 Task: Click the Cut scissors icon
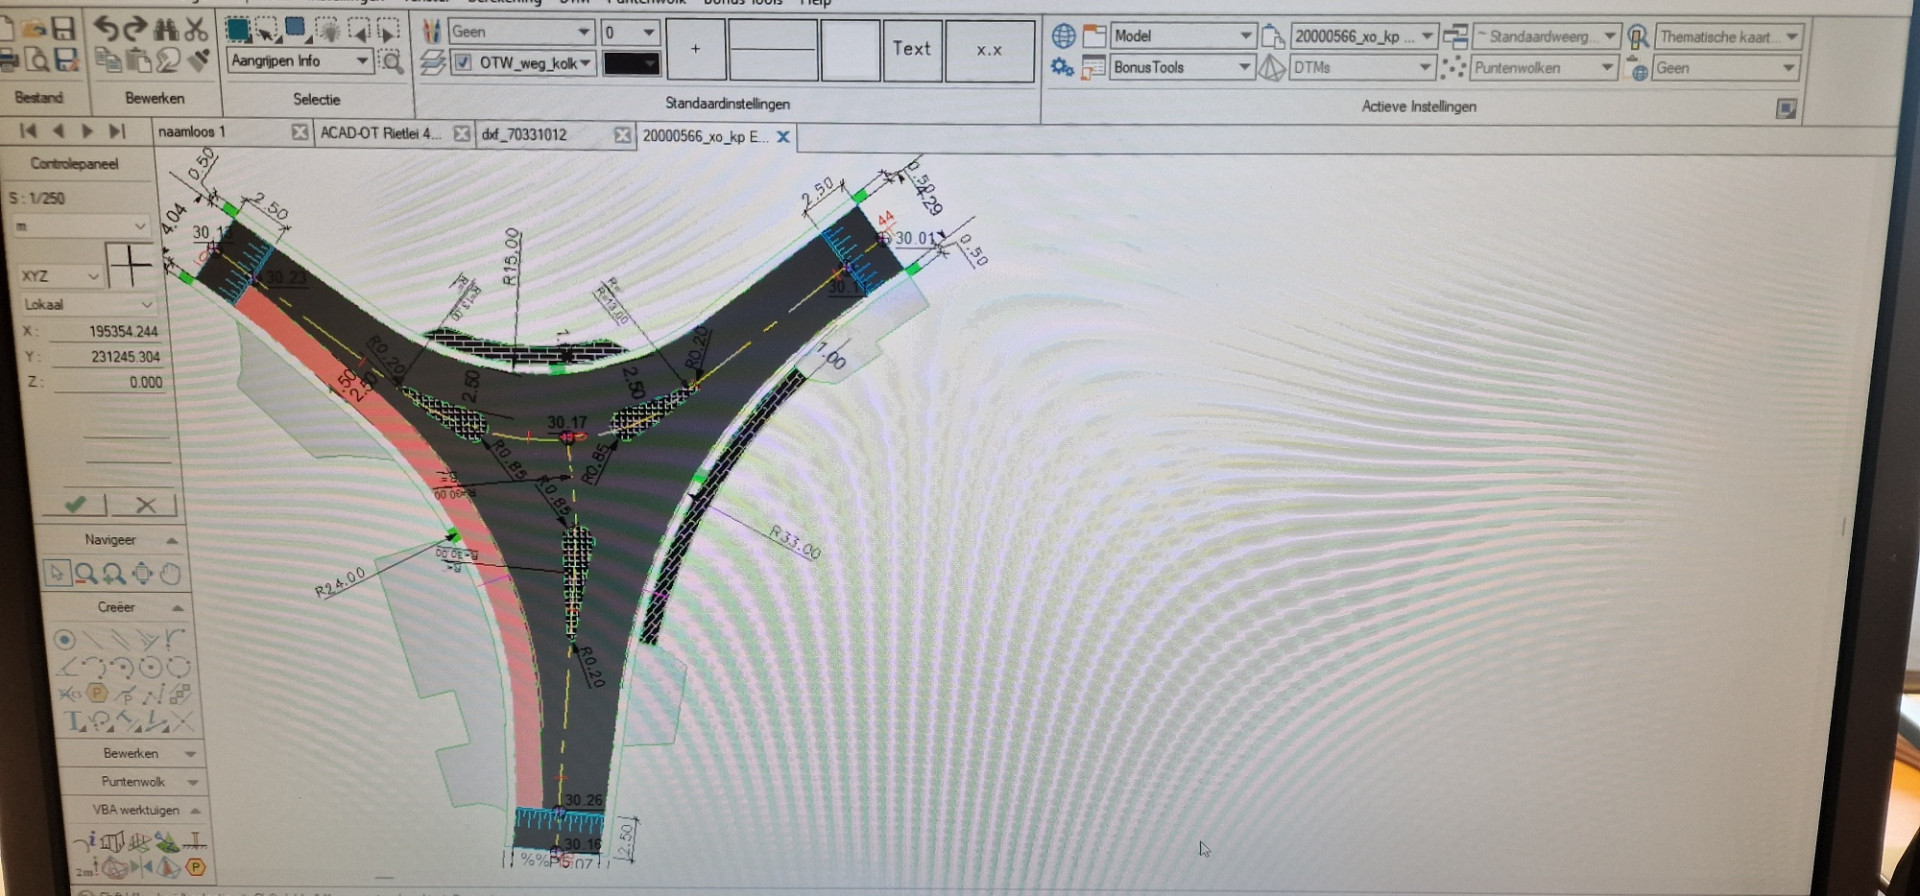(x=196, y=29)
